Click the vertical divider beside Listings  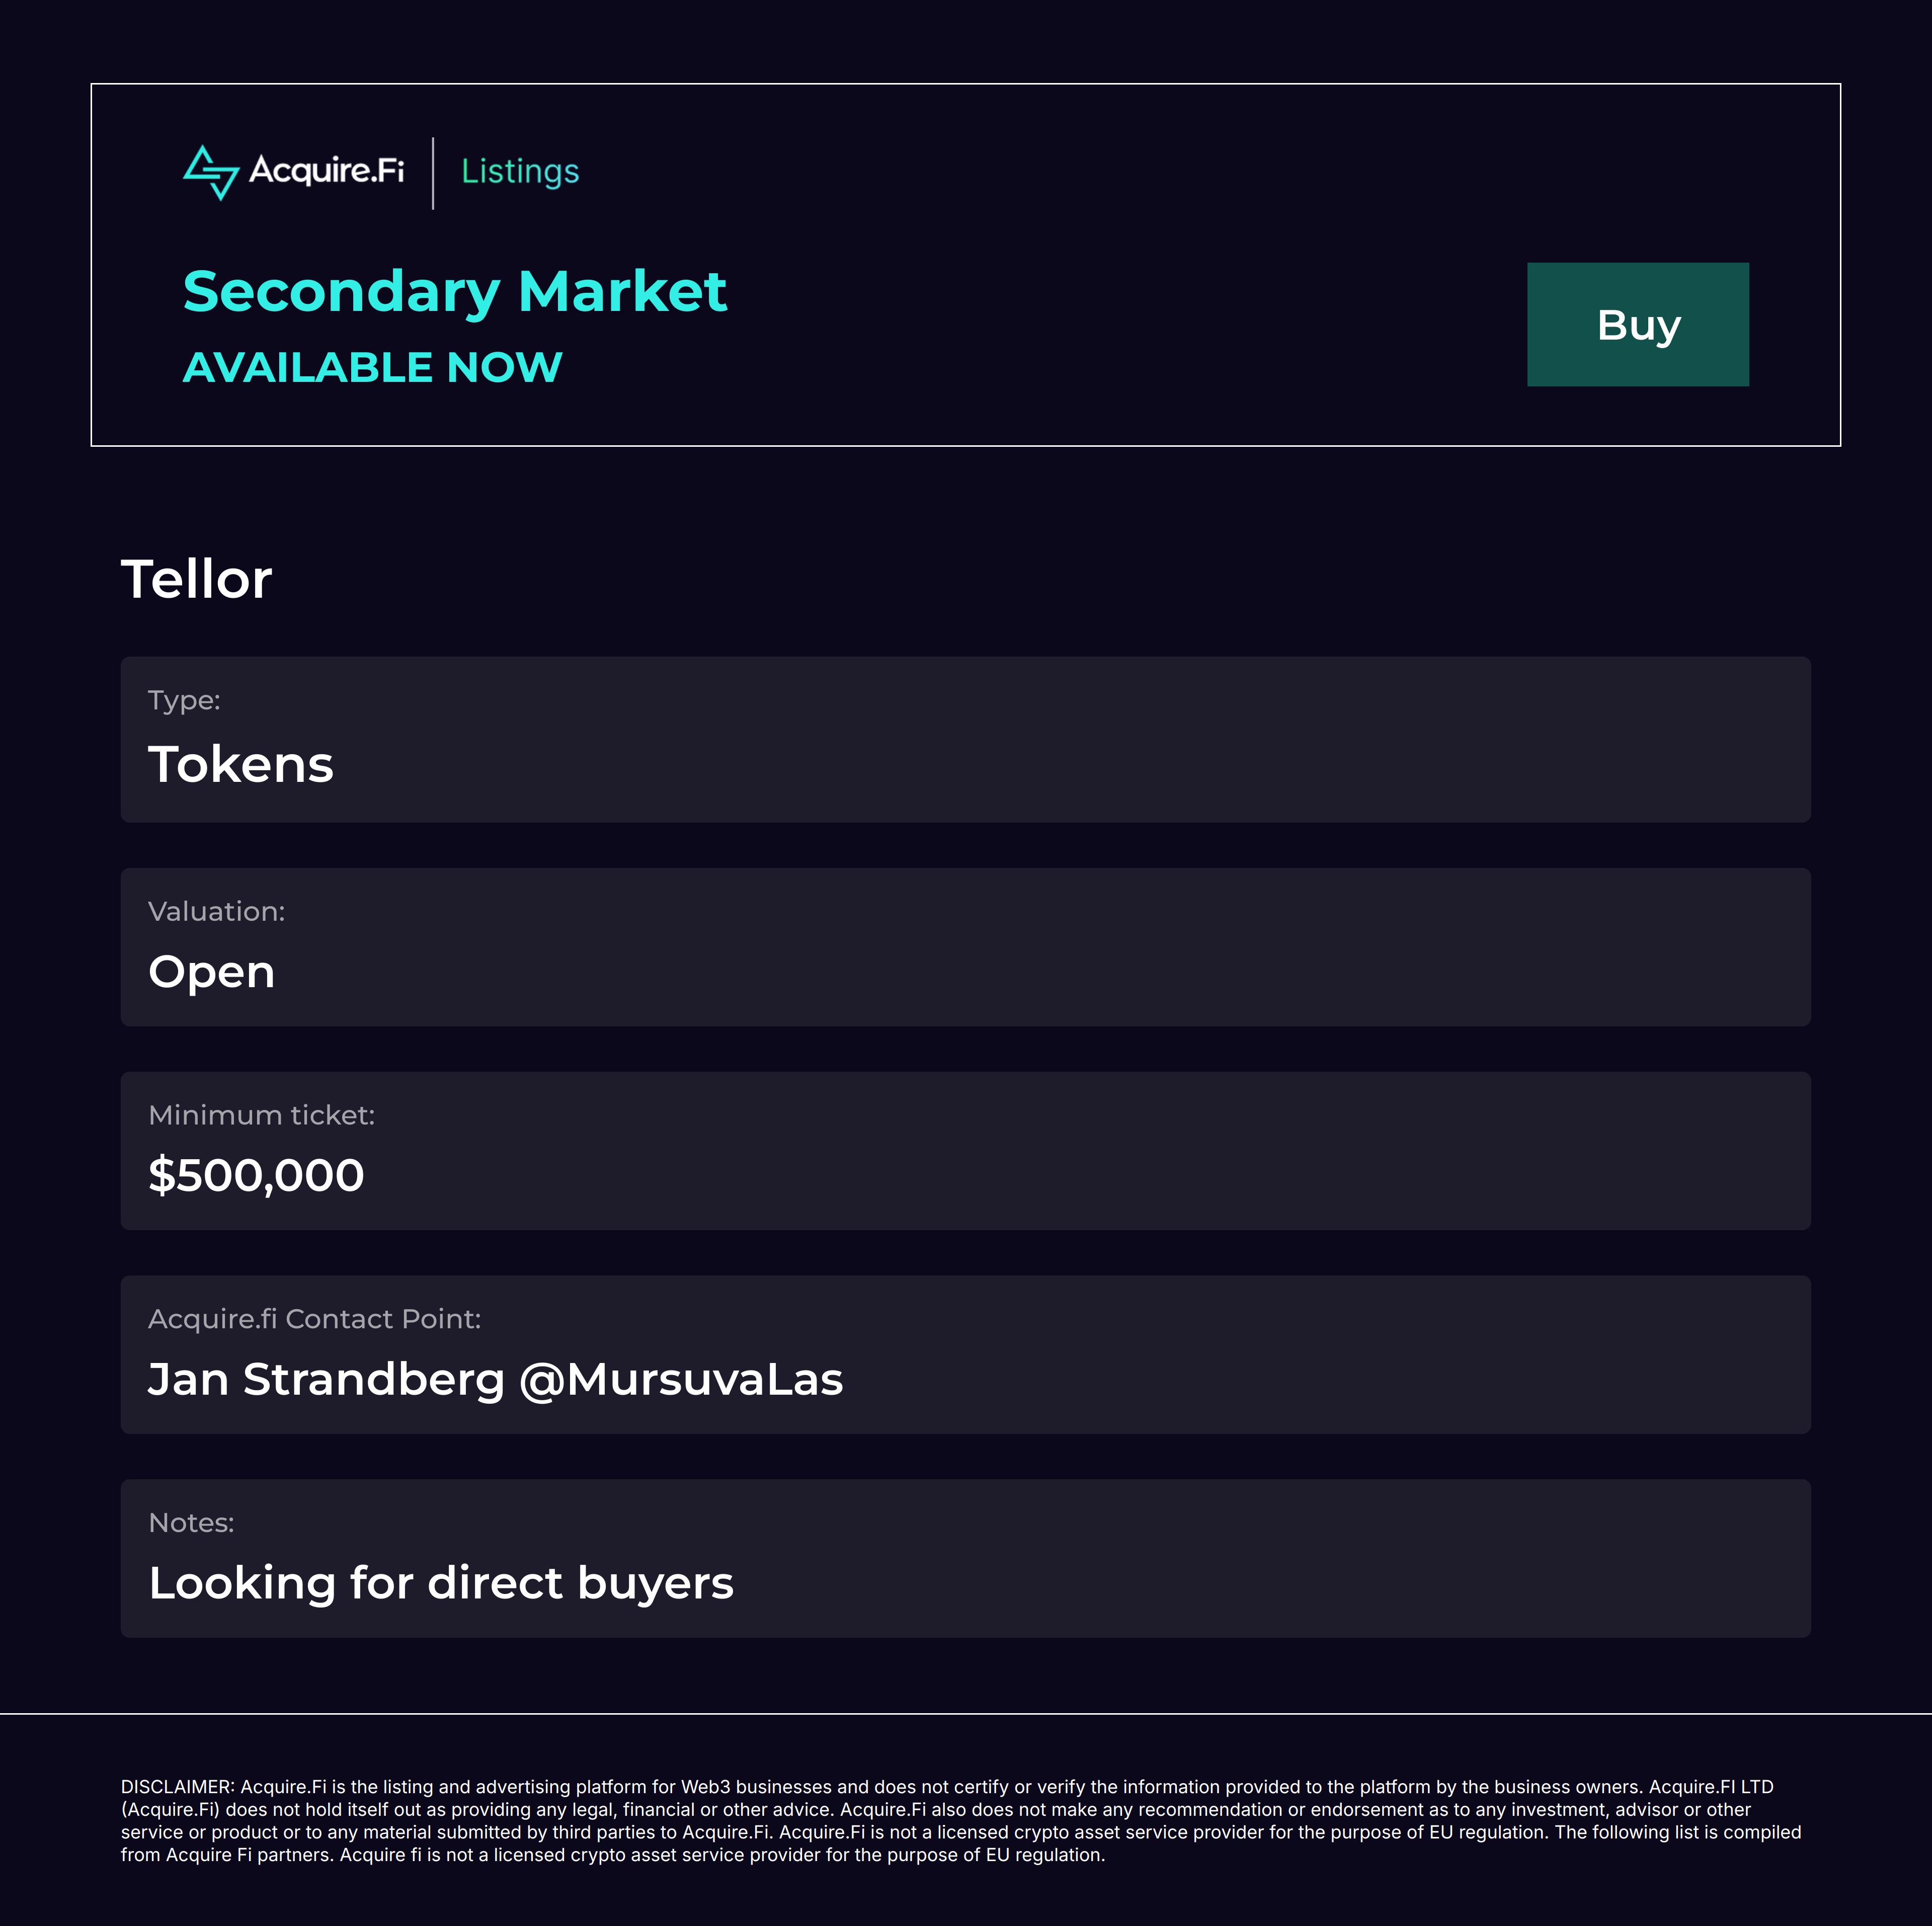point(433,173)
